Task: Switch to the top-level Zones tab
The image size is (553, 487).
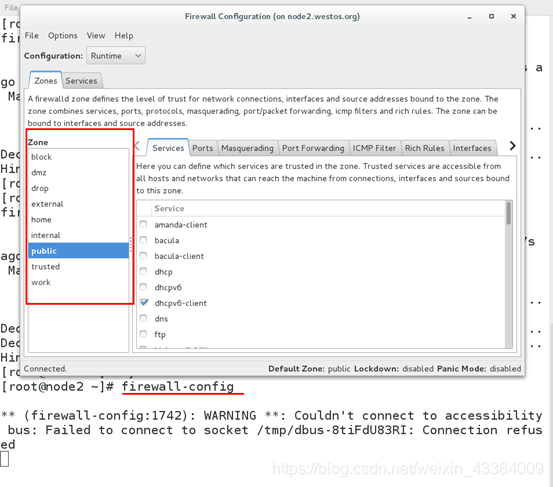Action: [45, 81]
